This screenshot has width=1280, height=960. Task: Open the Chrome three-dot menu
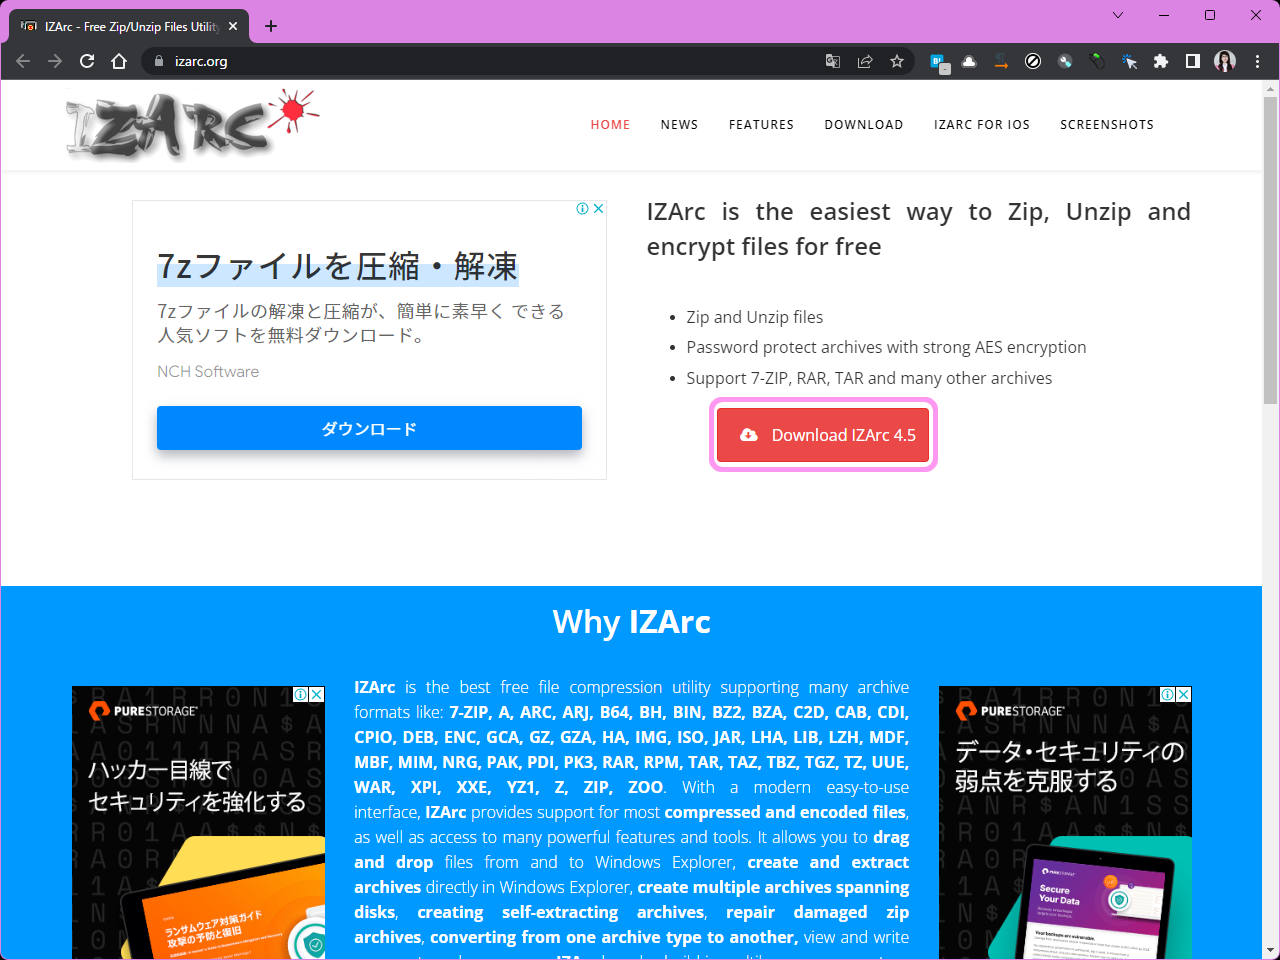click(x=1258, y=61)
